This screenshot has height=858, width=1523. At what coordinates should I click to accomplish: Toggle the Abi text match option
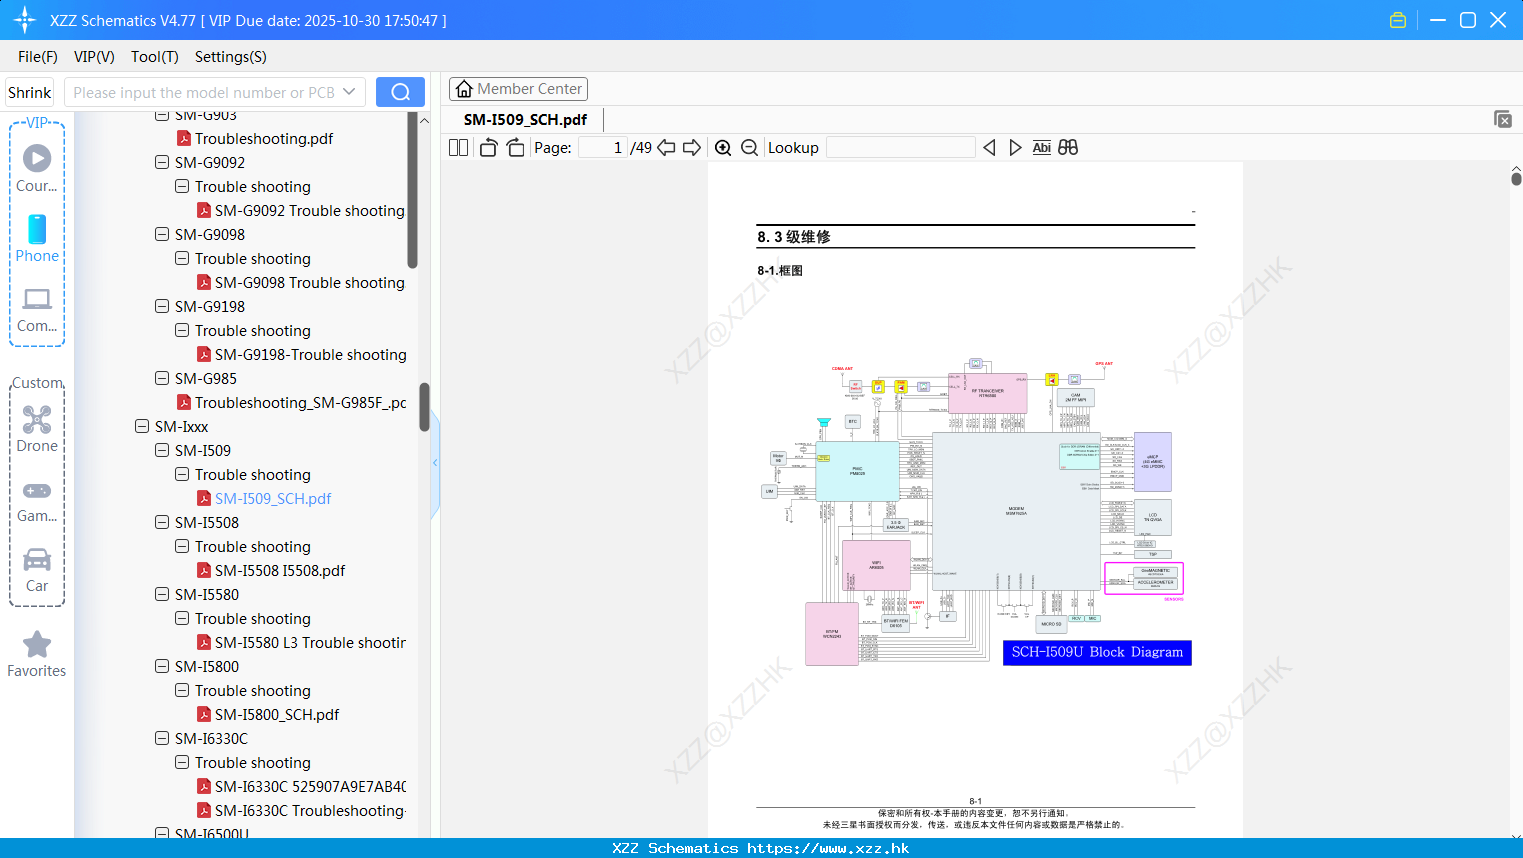pos(1041,147)
